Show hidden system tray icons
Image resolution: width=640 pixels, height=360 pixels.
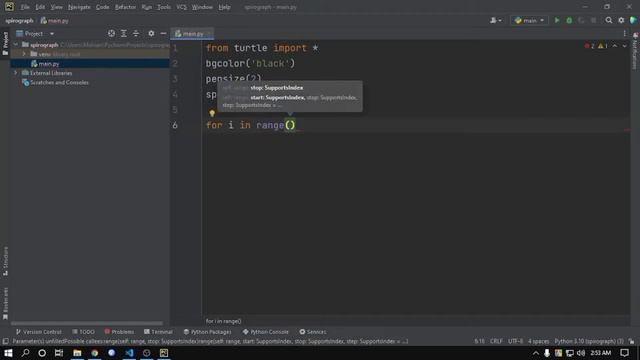tap(536, 353)
